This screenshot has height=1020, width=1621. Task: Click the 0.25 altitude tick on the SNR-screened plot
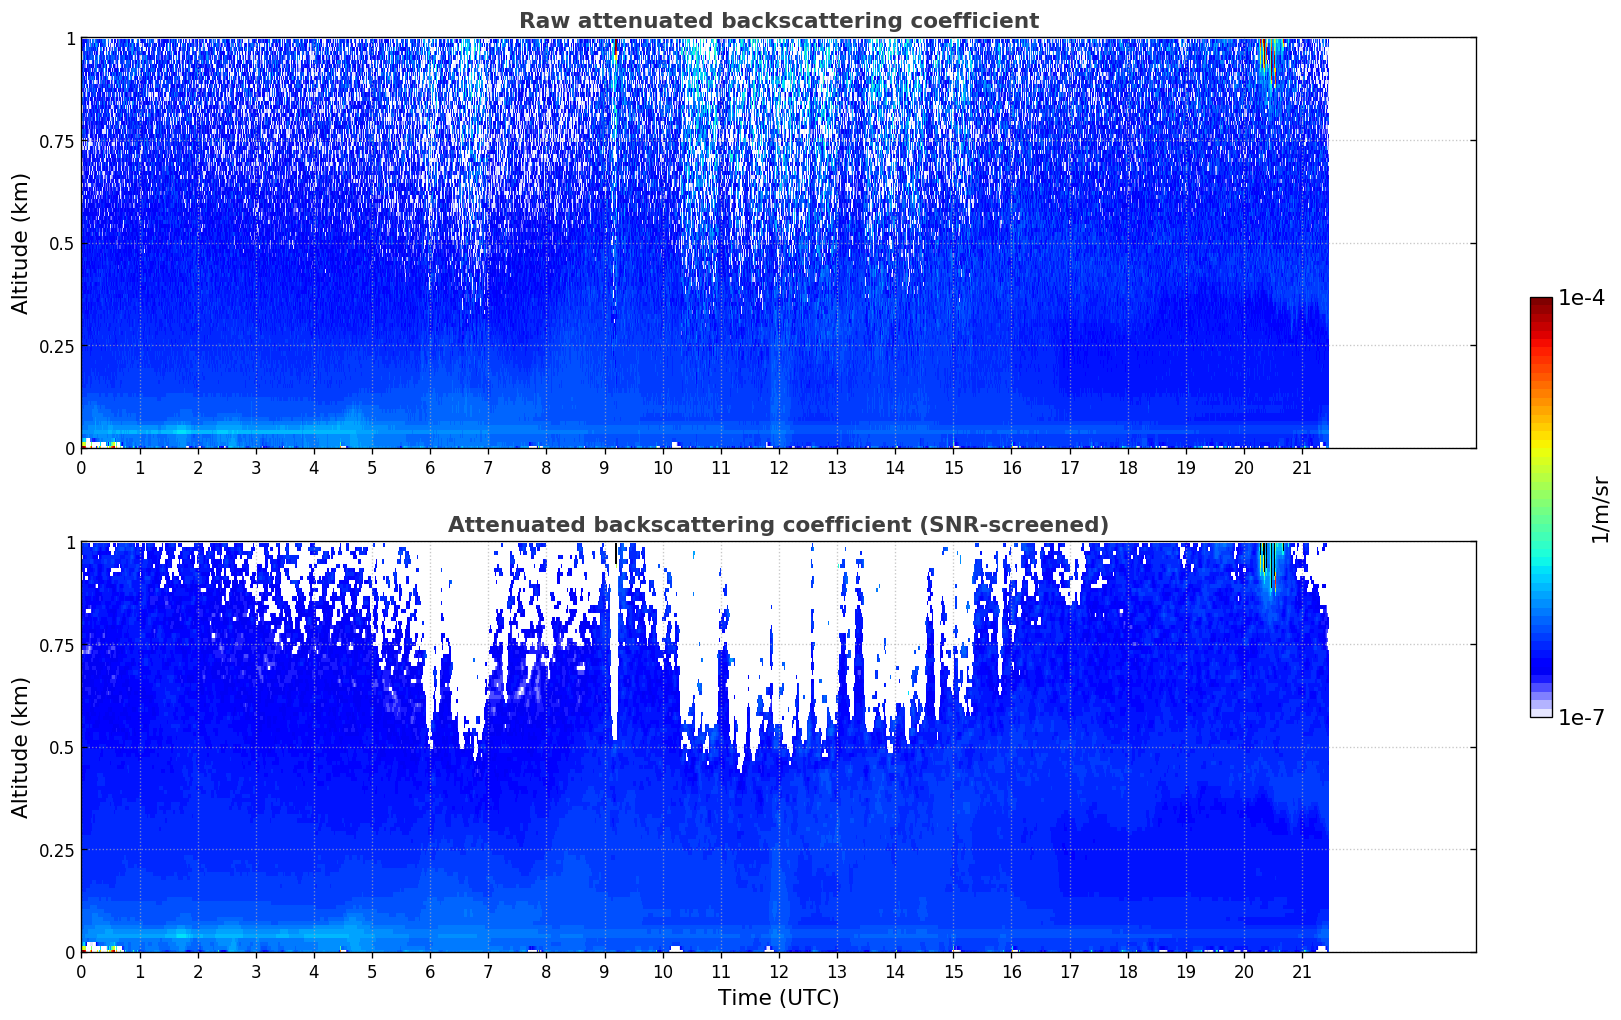coord(57,850)
